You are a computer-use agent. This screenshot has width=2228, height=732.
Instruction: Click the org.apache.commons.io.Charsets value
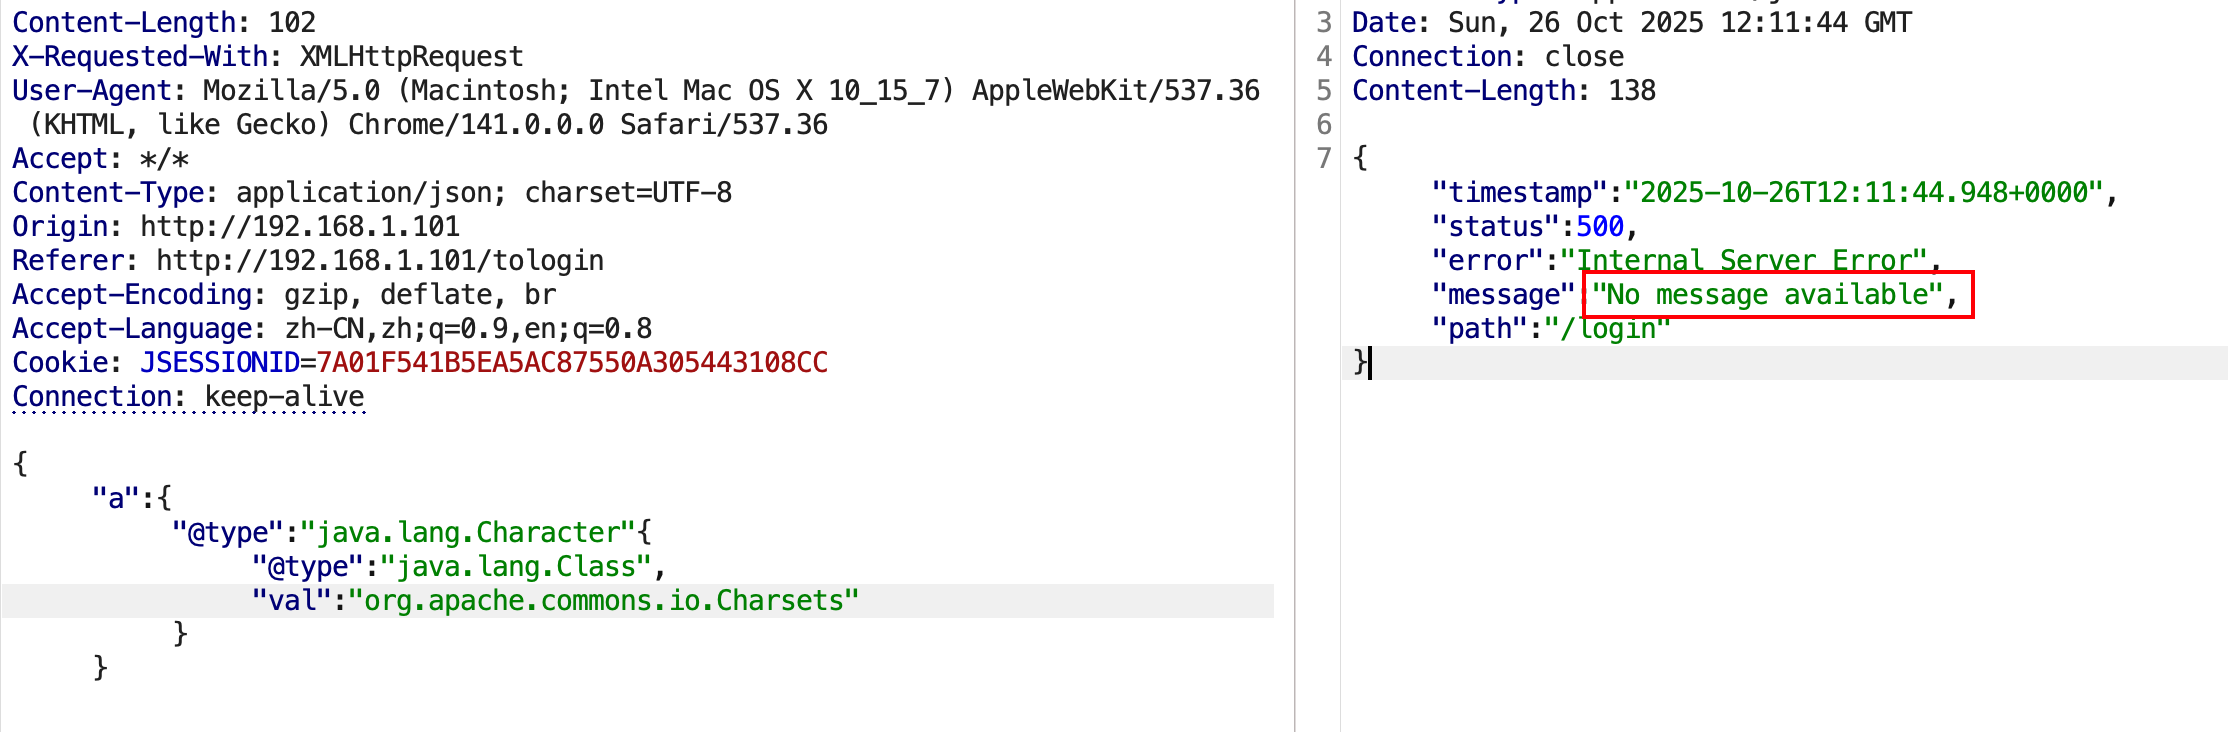click(x=603, y=600)
